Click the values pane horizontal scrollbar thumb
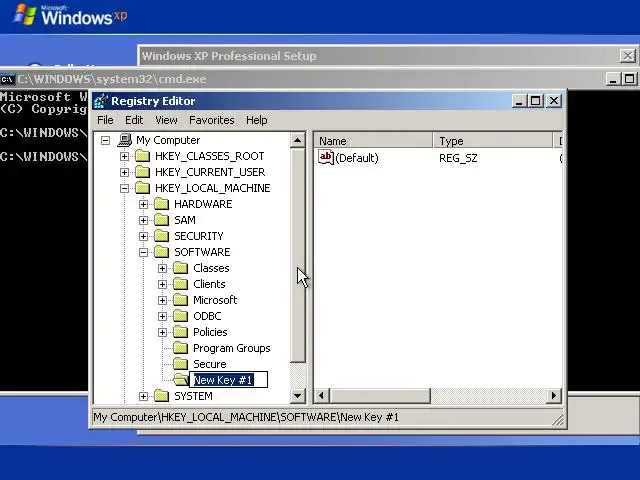 click(x=380, y=396)
